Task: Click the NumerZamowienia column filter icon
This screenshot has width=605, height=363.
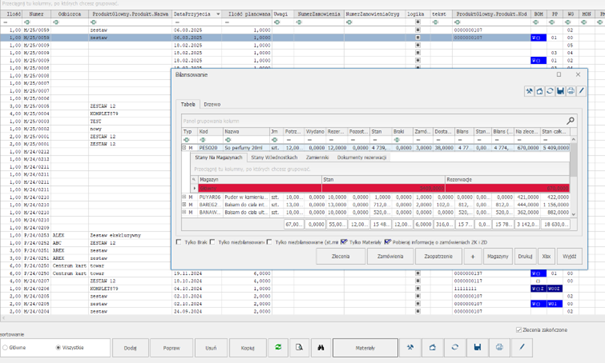Action: [299, 22]
